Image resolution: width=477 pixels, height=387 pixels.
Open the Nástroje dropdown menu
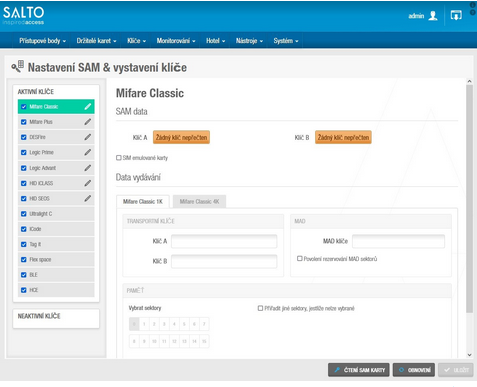pyautogui.click(x=249, y=41)
